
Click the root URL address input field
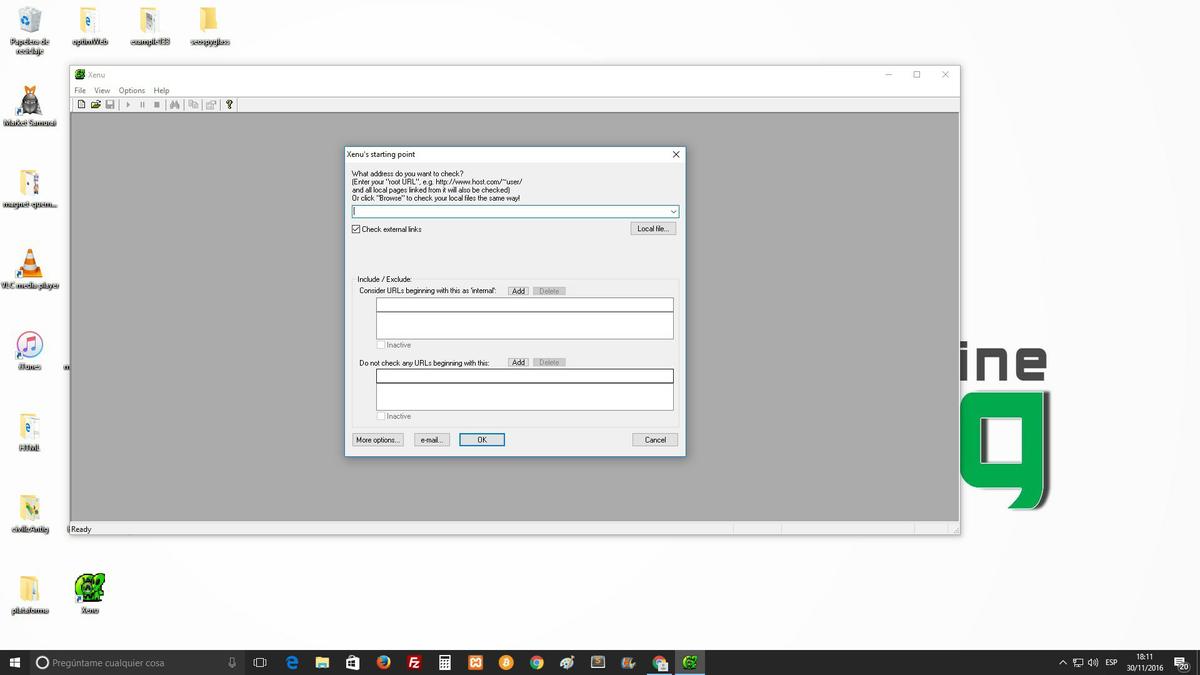click(510, 212)
